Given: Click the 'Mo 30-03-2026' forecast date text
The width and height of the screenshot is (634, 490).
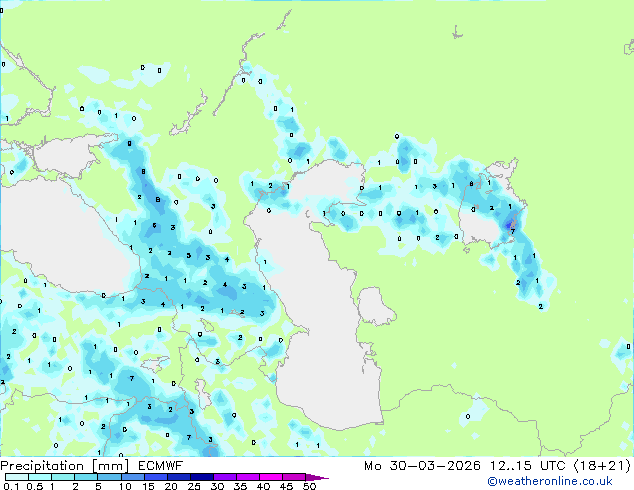Looking at the screenshot, I should click(422, 466).
